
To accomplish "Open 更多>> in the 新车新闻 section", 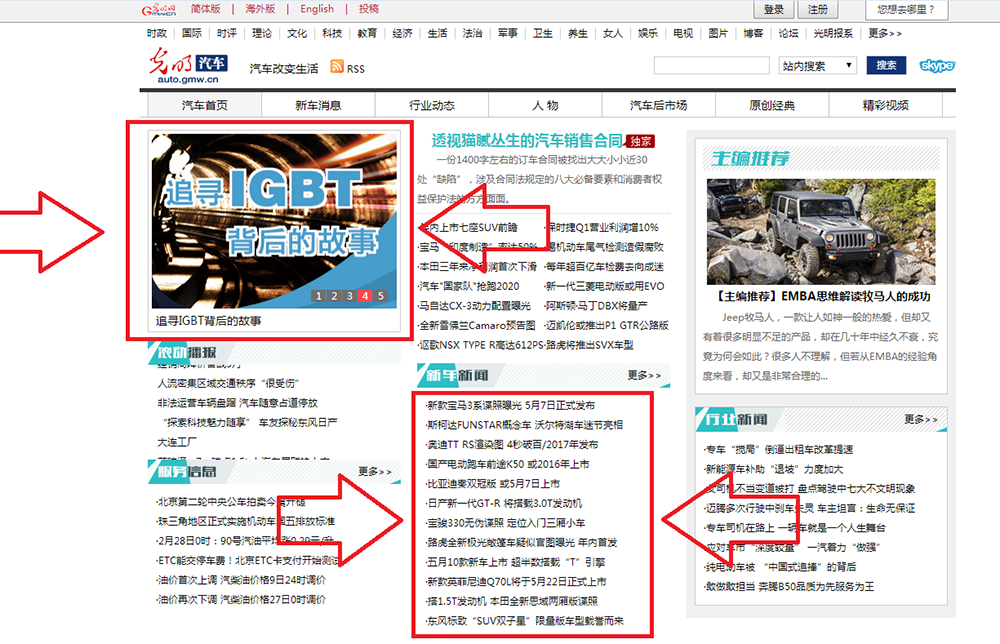I will (x=644, y=375).
